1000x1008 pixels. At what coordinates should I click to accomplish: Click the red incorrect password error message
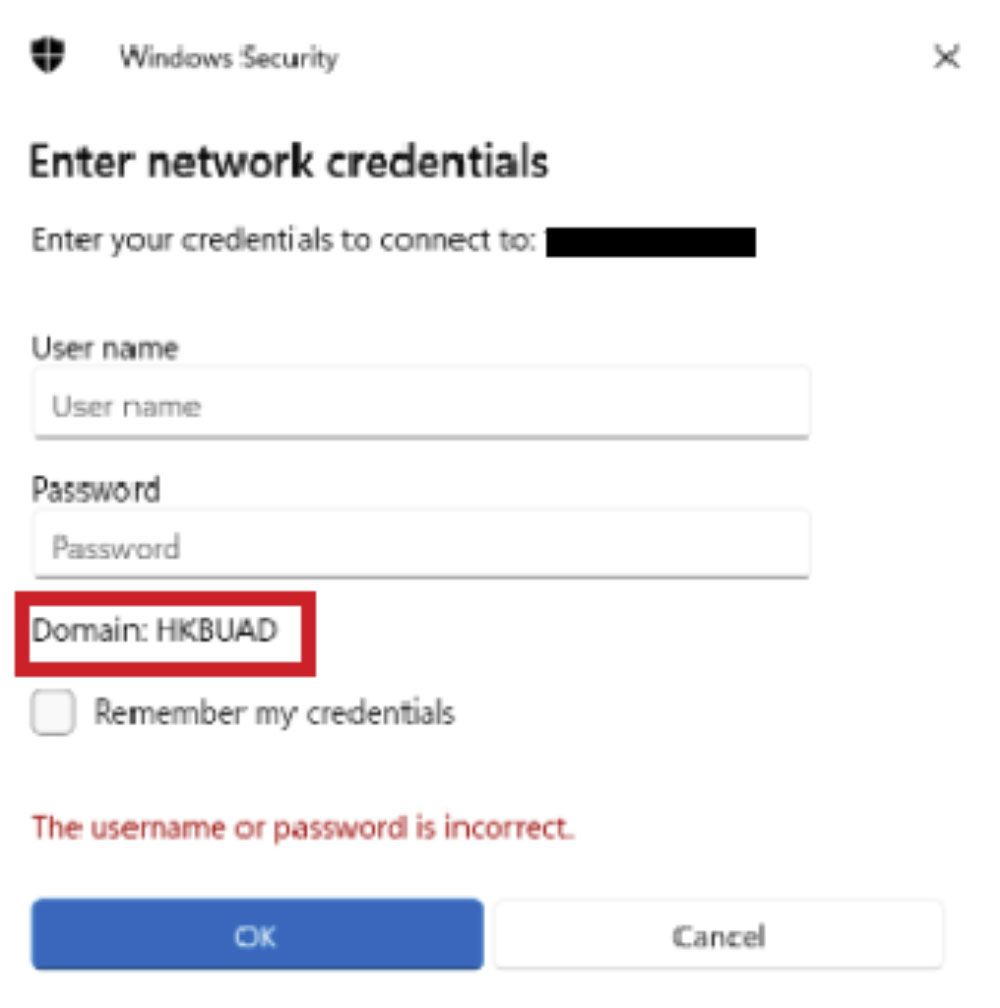click(x=303, y=828)
